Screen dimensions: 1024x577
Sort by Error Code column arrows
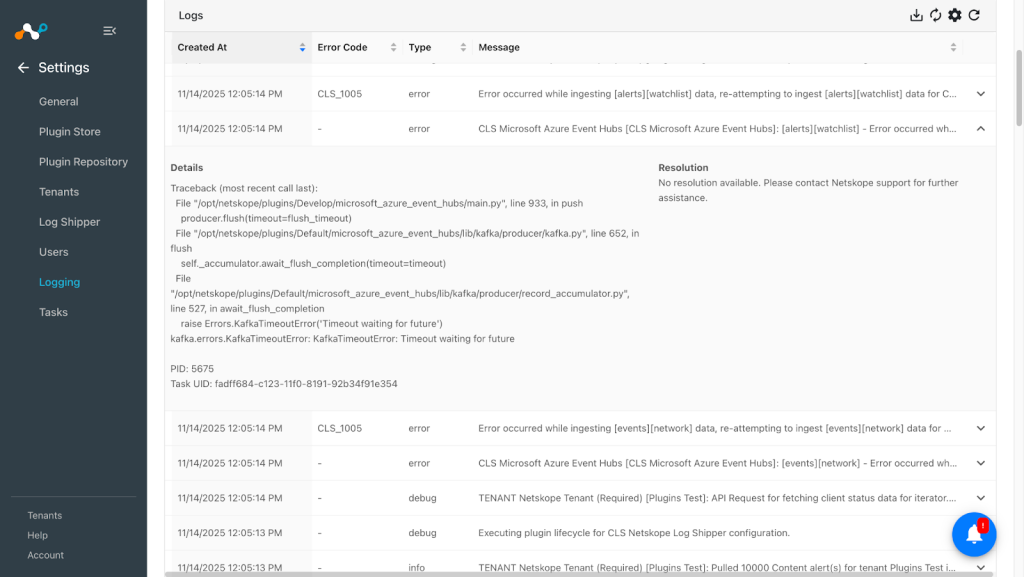click(x=393, y=48)
